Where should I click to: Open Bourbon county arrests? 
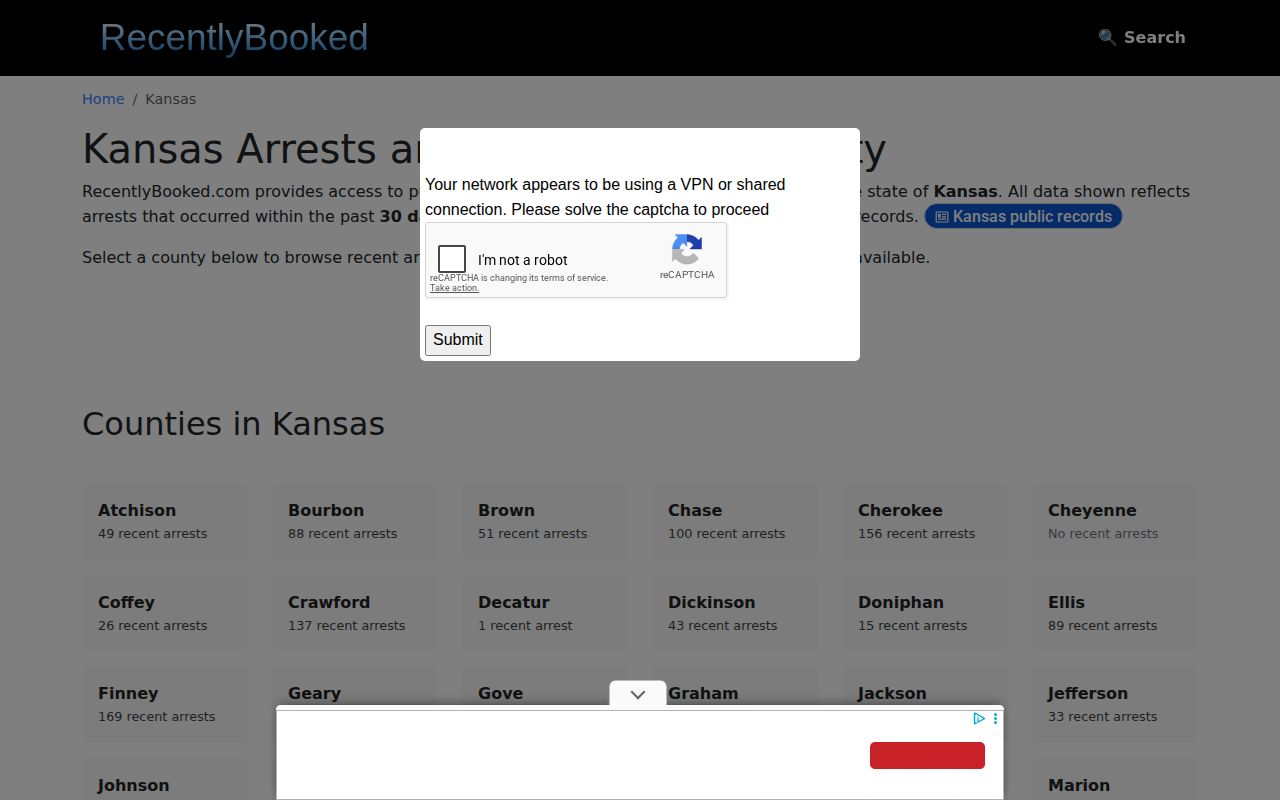click(x=355, y=521)
